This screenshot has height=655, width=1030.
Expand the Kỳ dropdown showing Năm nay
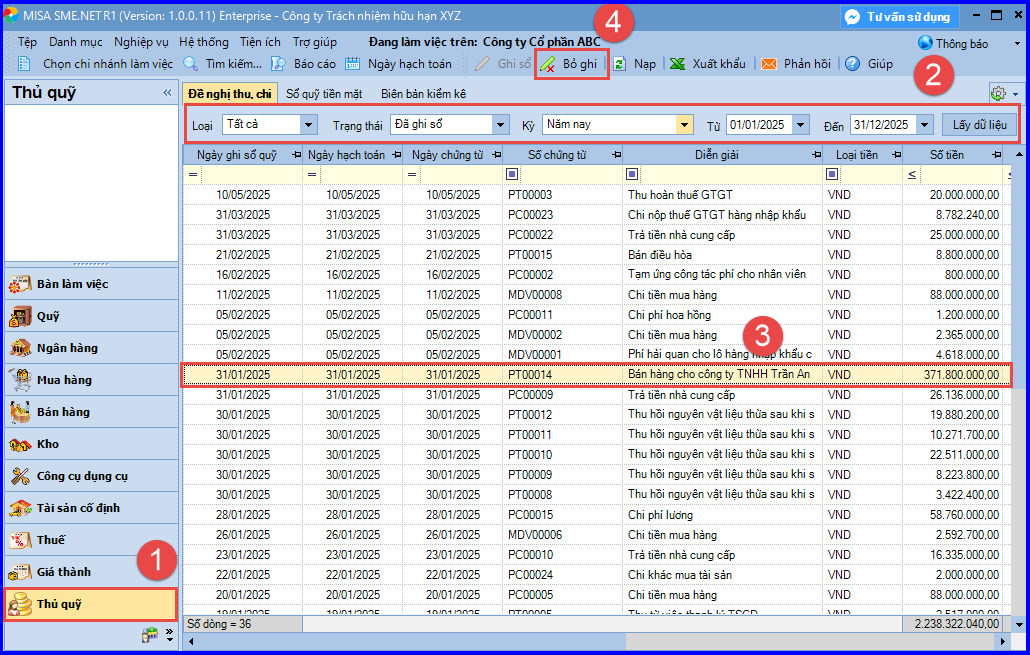684,125
